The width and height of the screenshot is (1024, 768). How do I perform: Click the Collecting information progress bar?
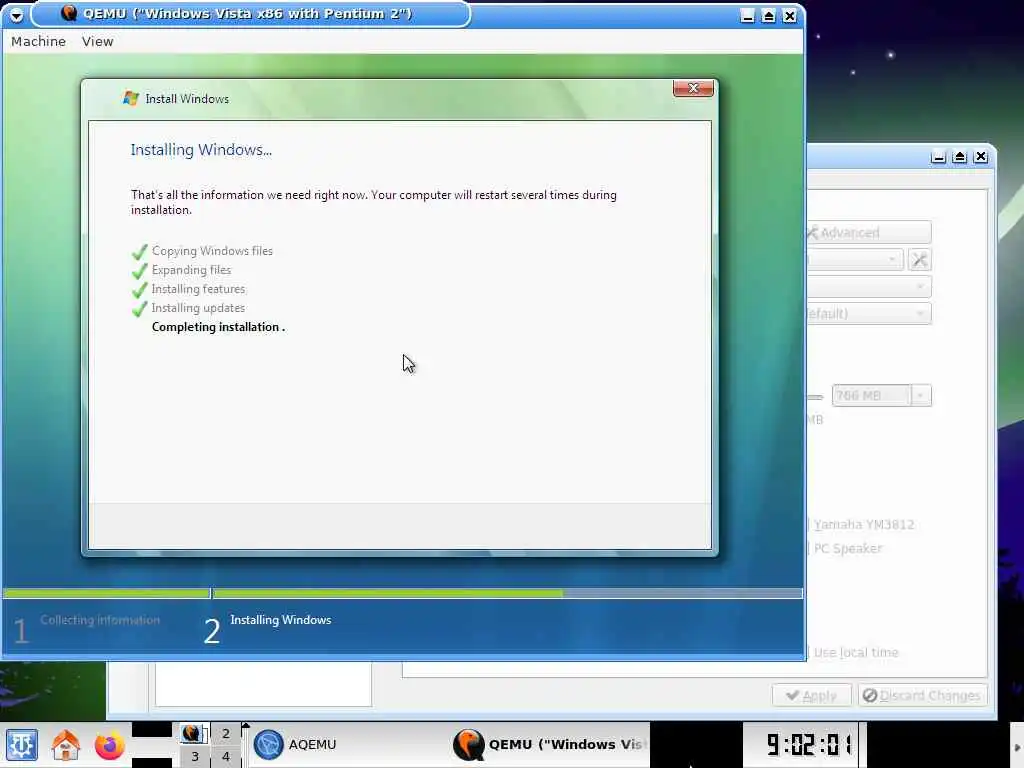tap(106, 594)
